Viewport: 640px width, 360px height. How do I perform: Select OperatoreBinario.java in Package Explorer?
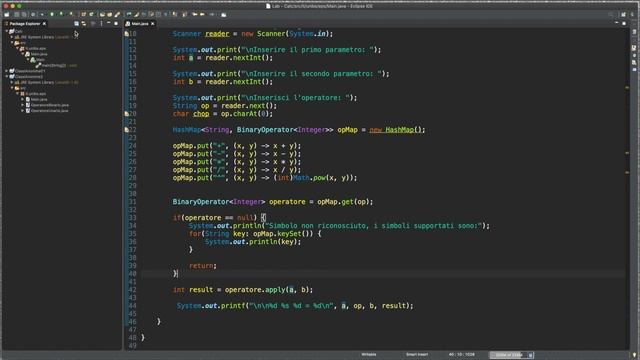[50, 105]
